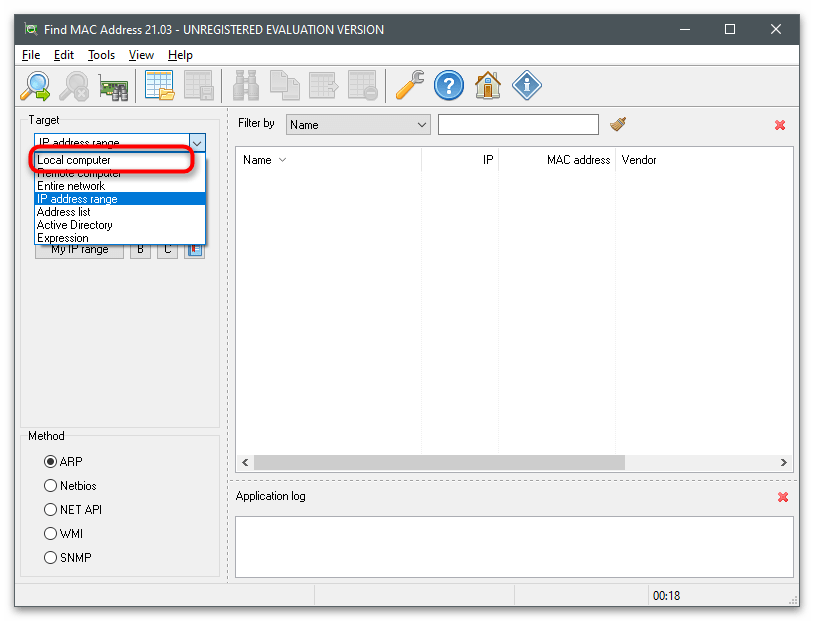
Task: Click the stop search magnifier icon
Action: (x=74, y=86)
